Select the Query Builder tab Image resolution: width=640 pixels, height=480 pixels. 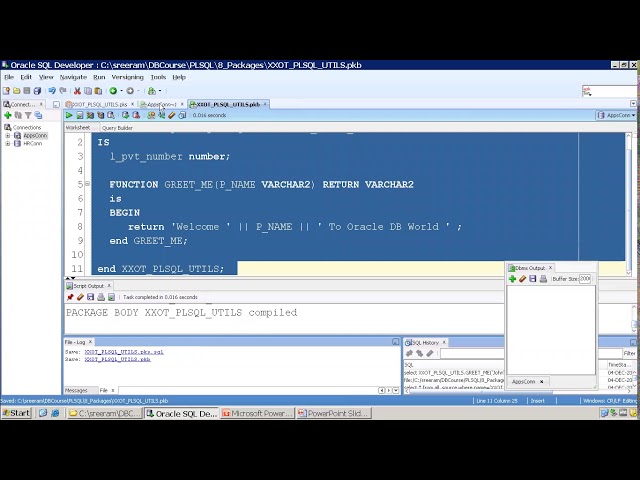[x=117, y=128]
